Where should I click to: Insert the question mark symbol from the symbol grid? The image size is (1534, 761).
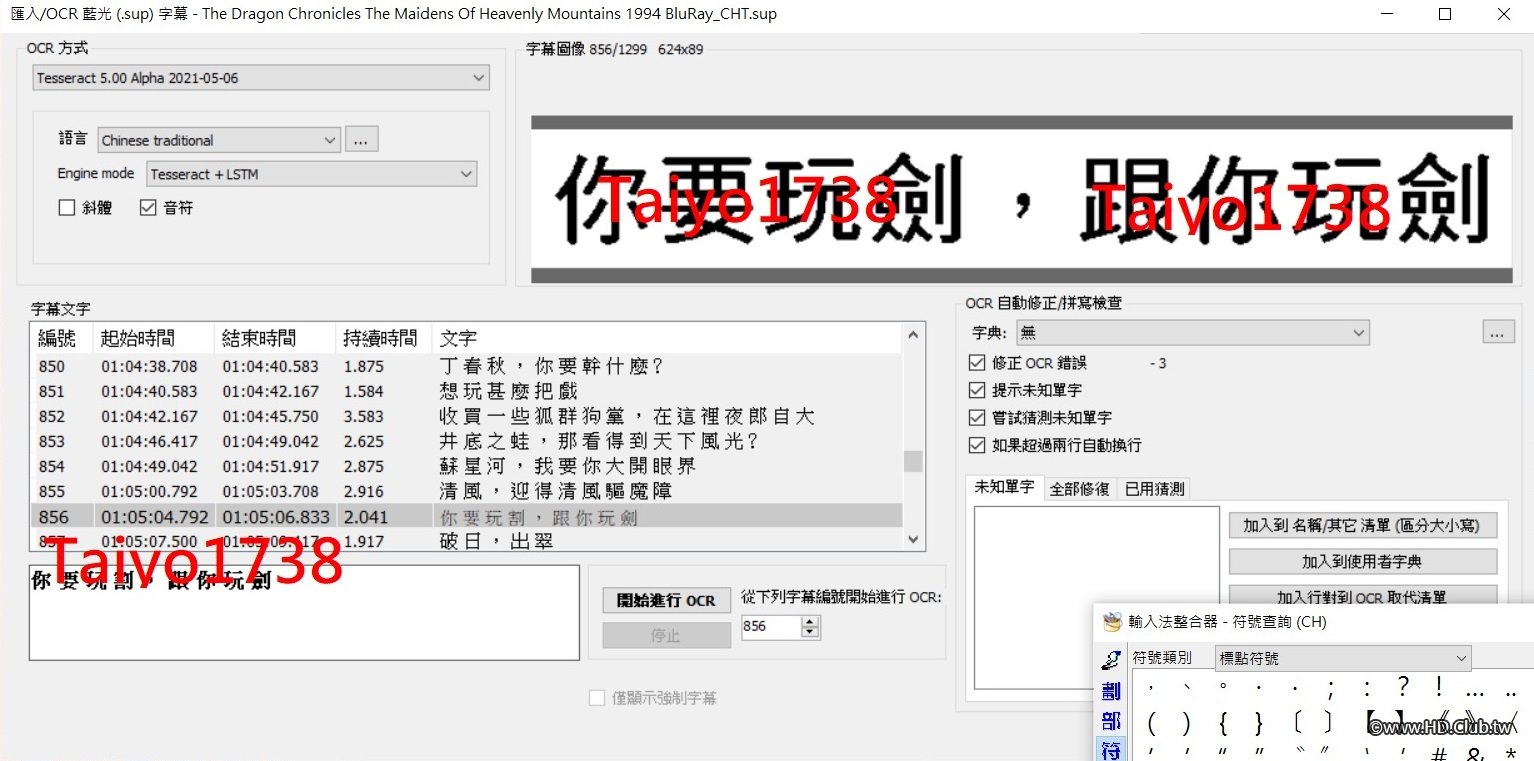tap(1403, 687)
